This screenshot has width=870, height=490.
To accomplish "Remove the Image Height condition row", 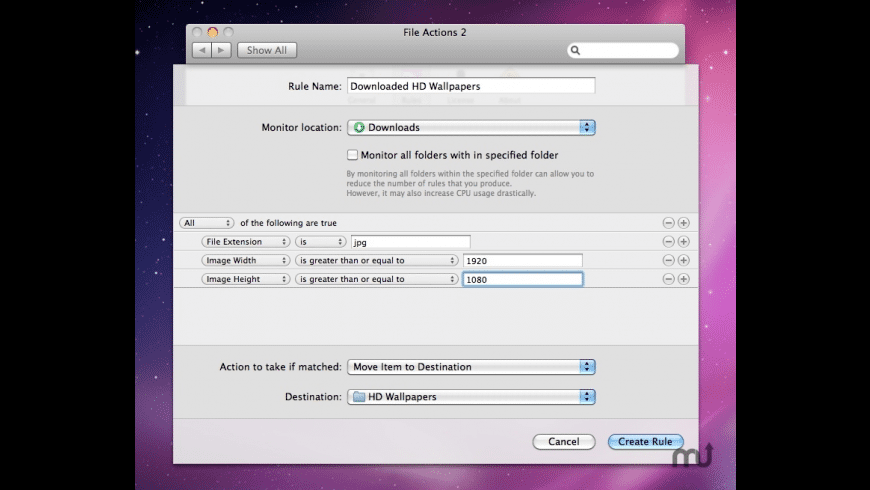I will (x=668, y=280).
